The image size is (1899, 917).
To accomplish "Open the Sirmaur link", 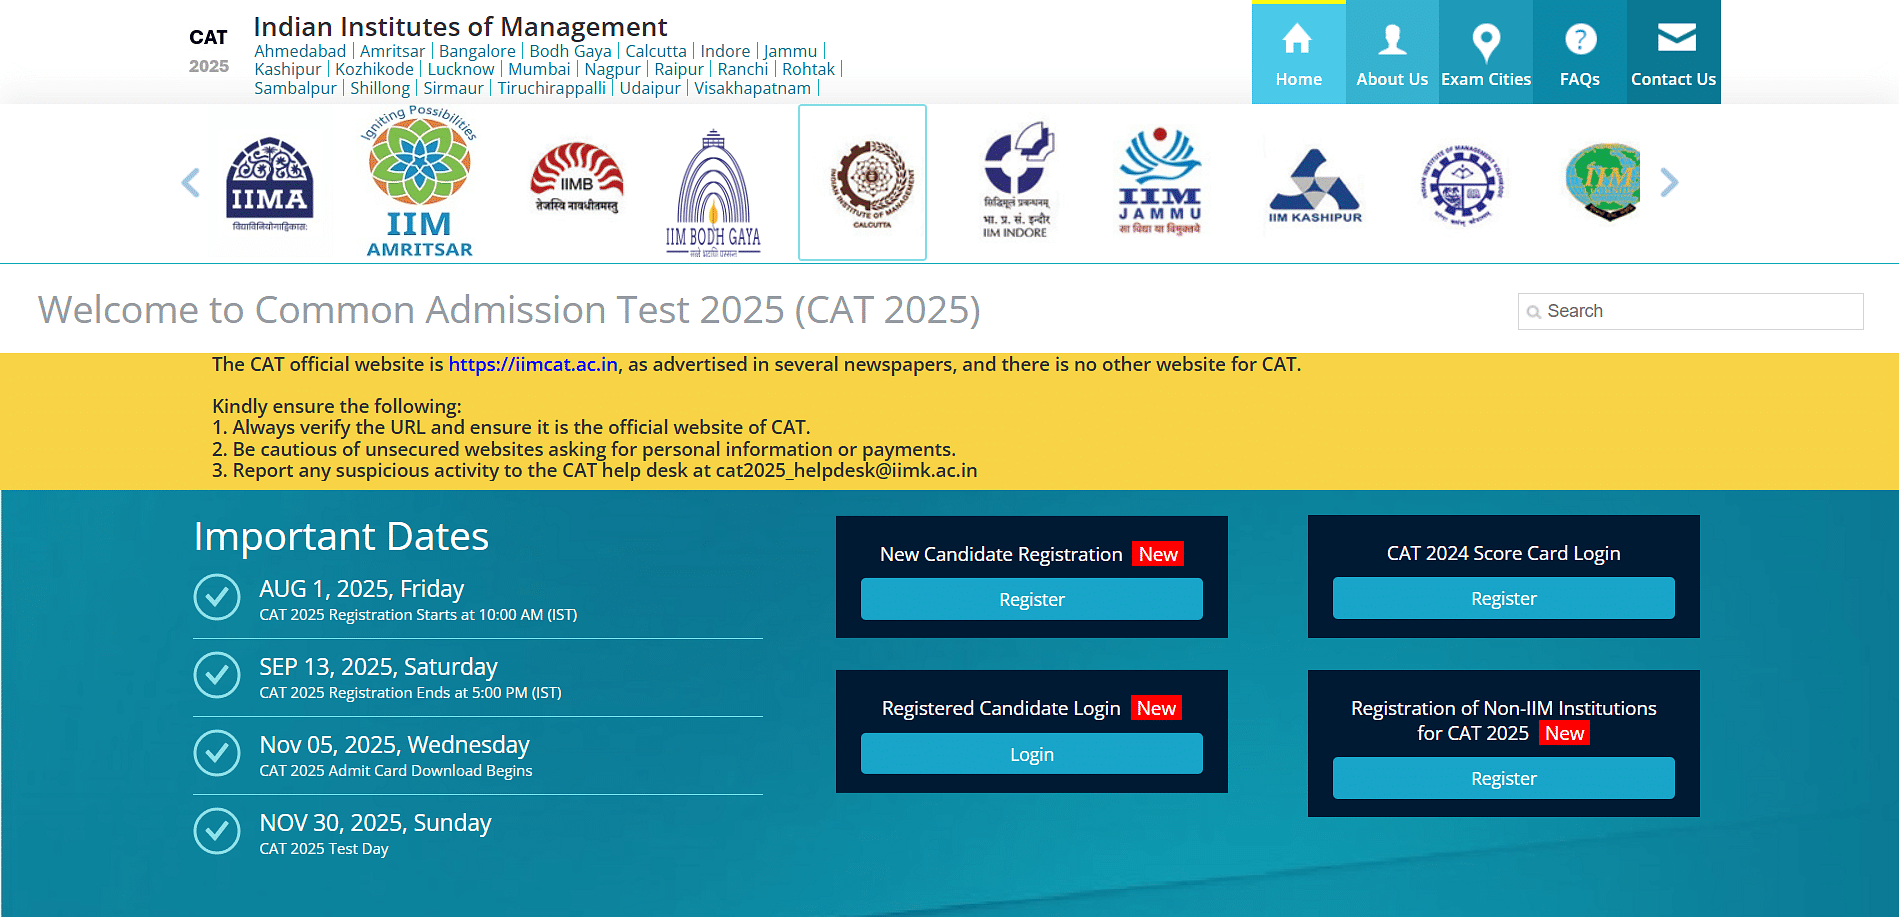I will (x=453, y=88).
